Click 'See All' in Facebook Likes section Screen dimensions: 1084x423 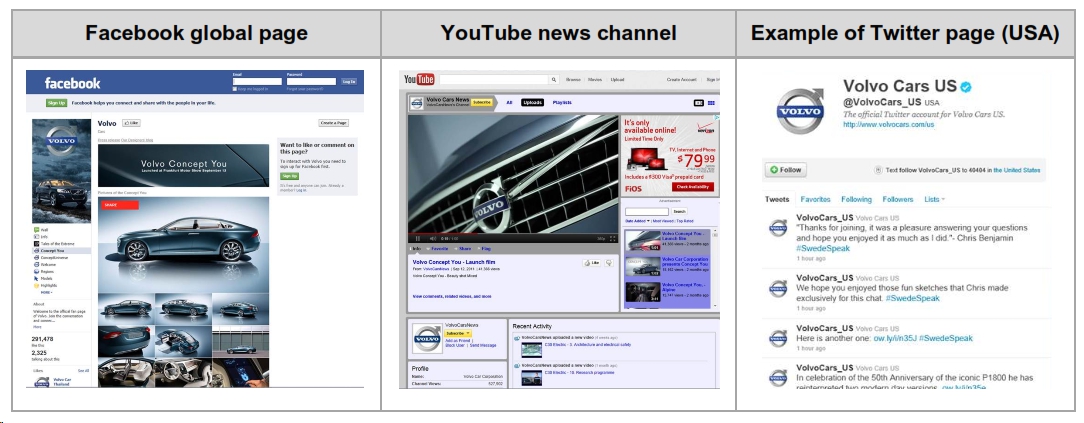84,370
